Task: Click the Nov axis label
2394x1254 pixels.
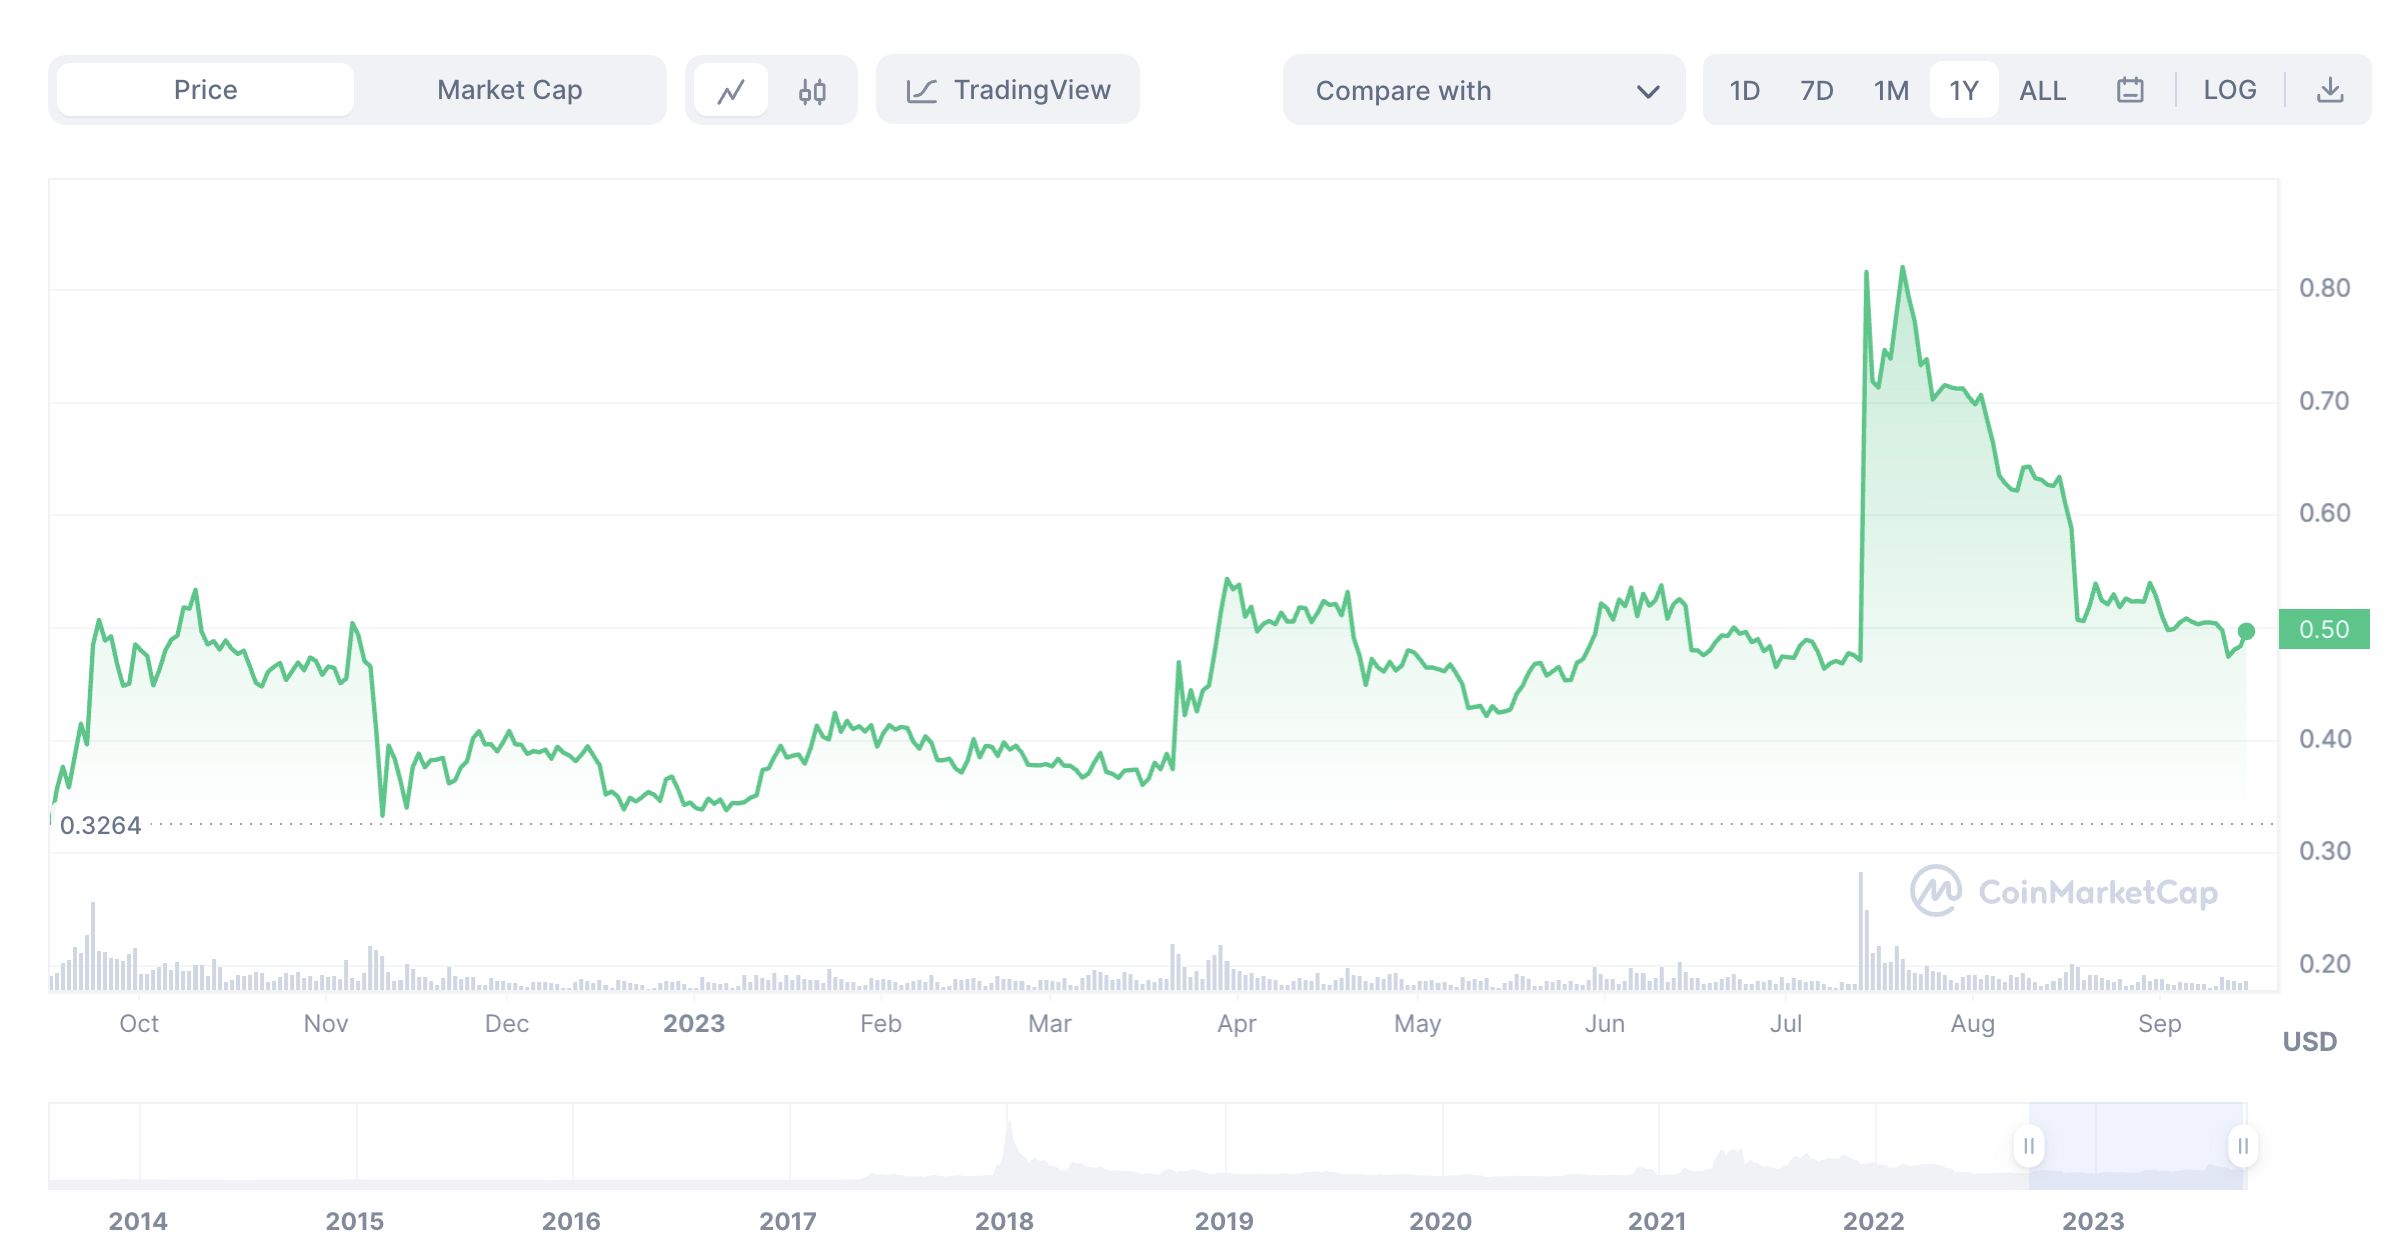Action: tap(326, 1023)
